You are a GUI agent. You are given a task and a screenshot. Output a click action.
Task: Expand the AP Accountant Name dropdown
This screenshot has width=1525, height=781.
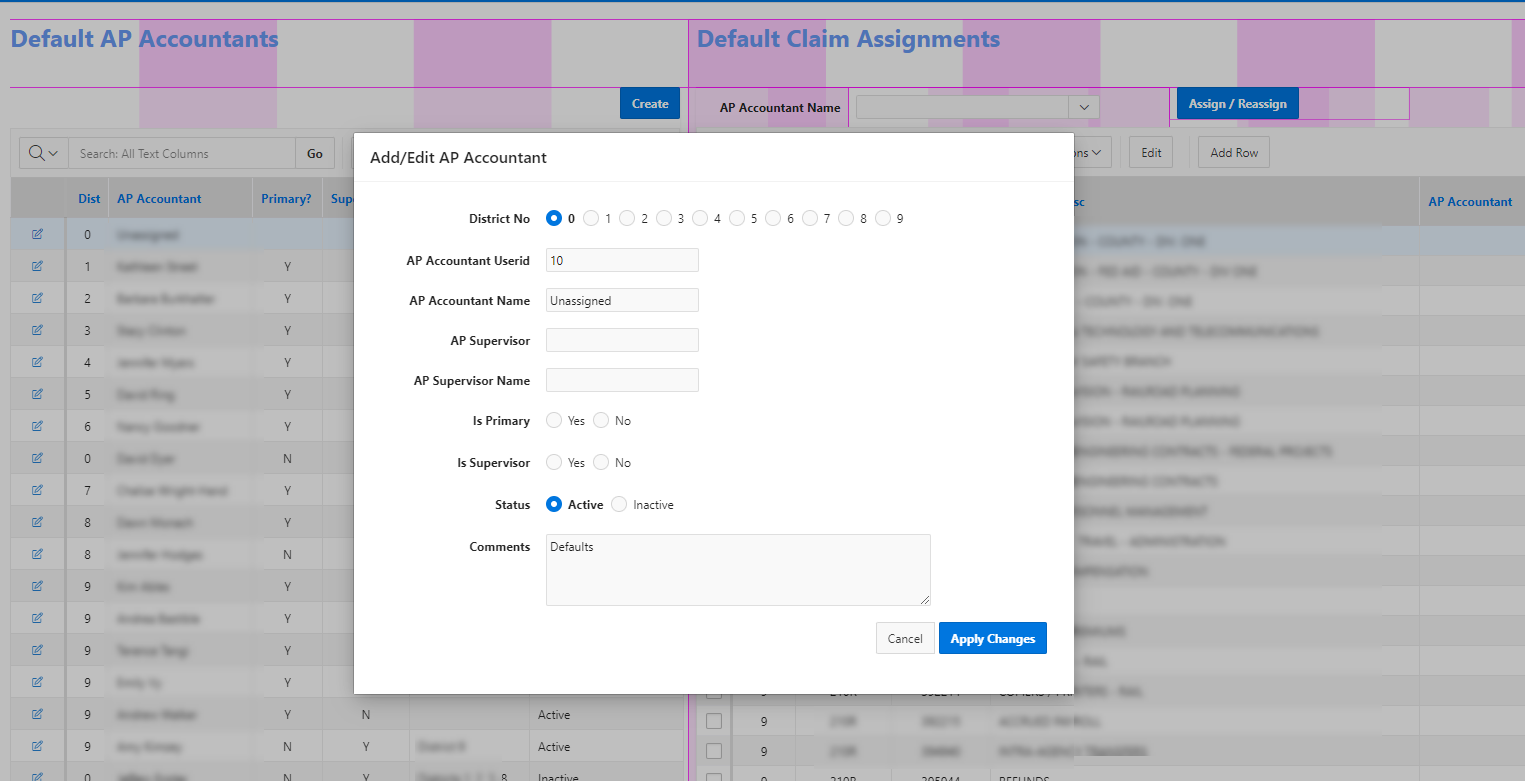click(x=1083, y=107)
